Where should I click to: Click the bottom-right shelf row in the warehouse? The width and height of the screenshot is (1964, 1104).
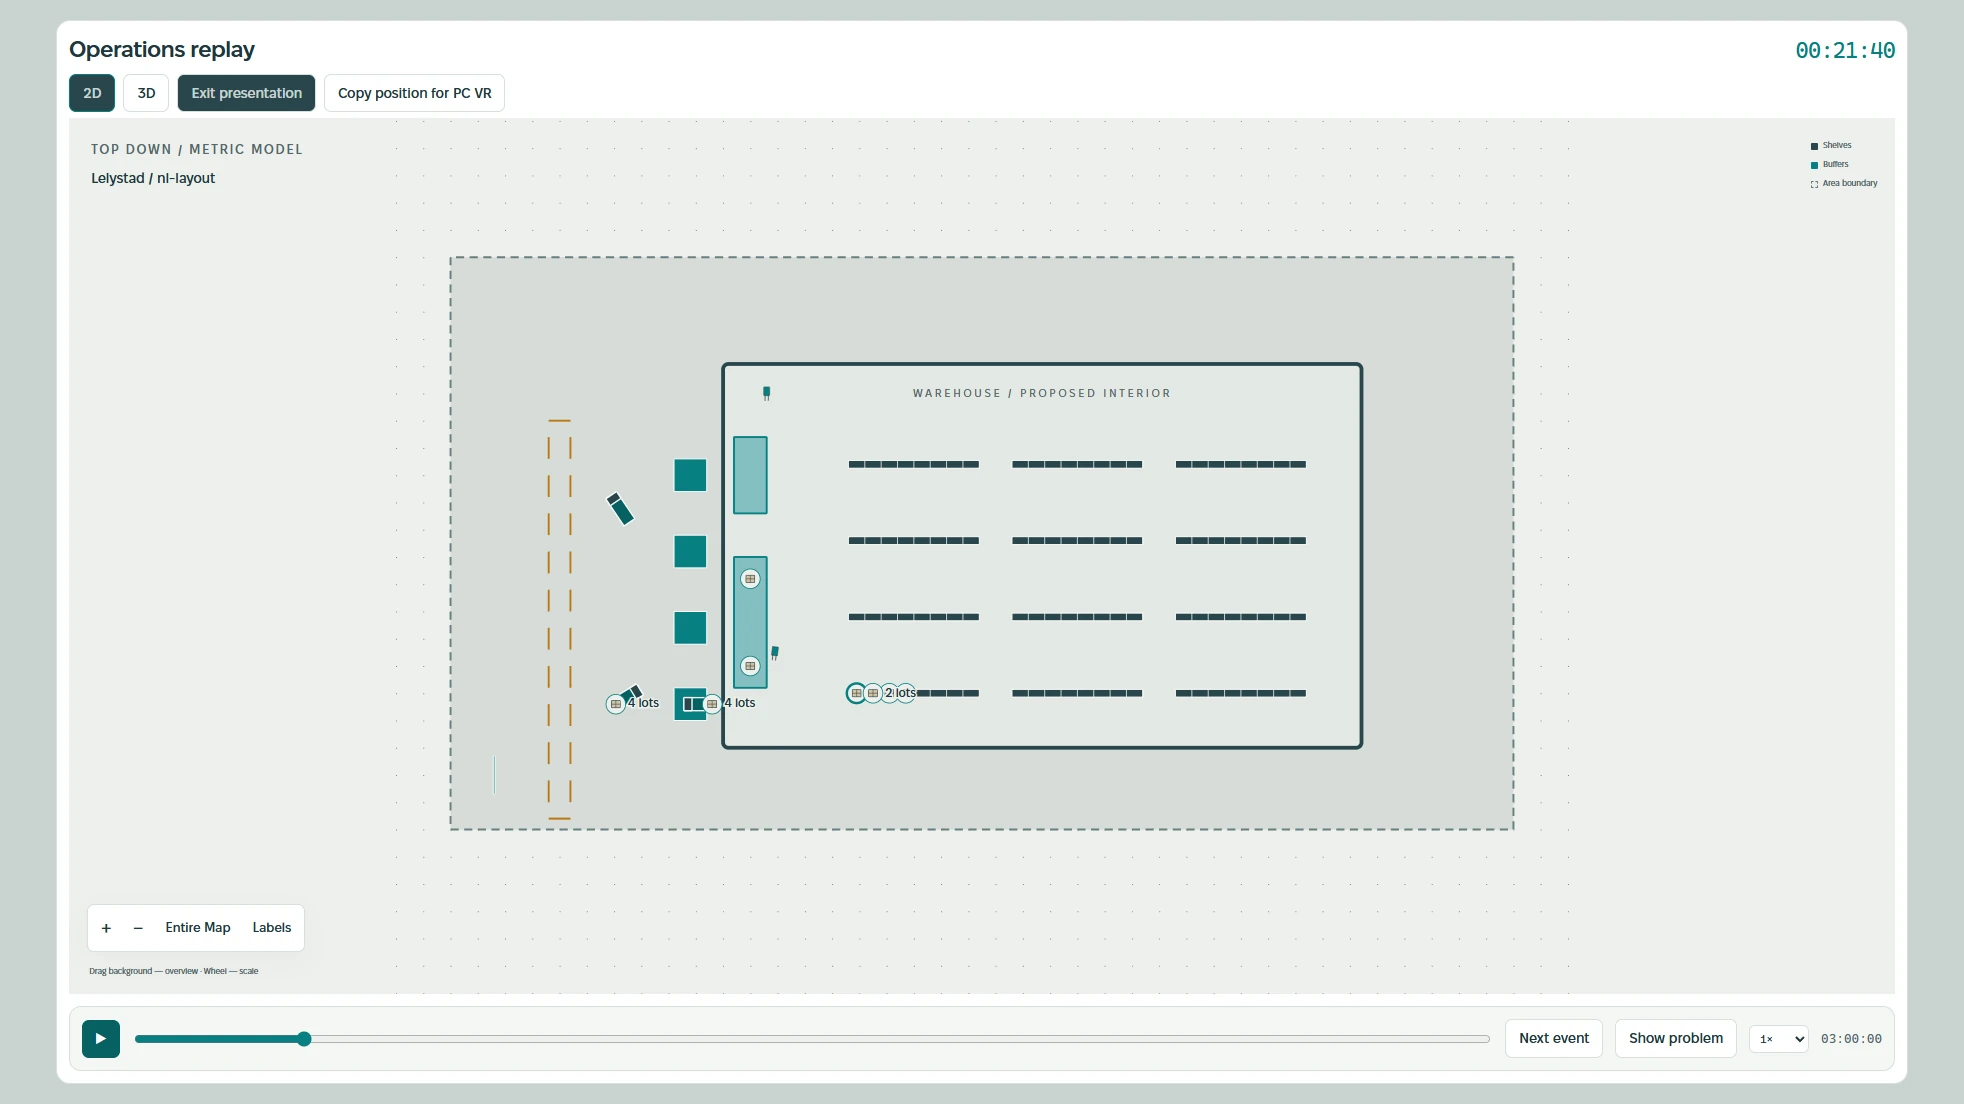pos(1240,693)
